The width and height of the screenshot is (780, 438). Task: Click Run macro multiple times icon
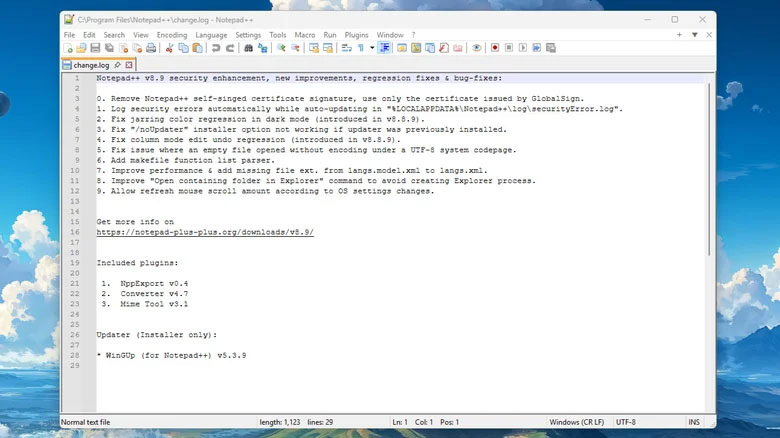[x=537, y=48]
